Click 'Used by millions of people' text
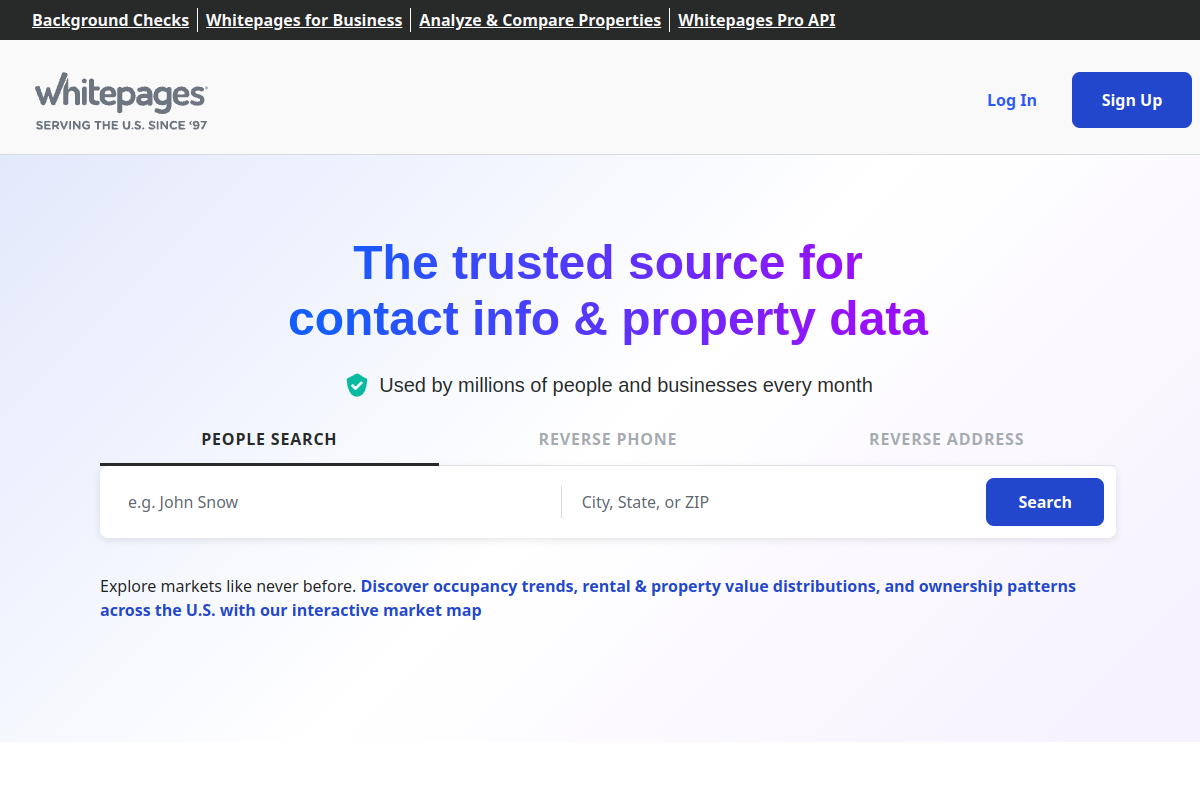Screen dimensions: 1200x800 tap(626, 385)
